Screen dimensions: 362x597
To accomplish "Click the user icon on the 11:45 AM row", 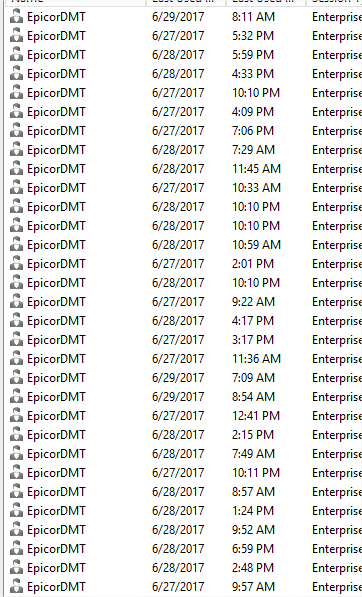I will 16,169.
